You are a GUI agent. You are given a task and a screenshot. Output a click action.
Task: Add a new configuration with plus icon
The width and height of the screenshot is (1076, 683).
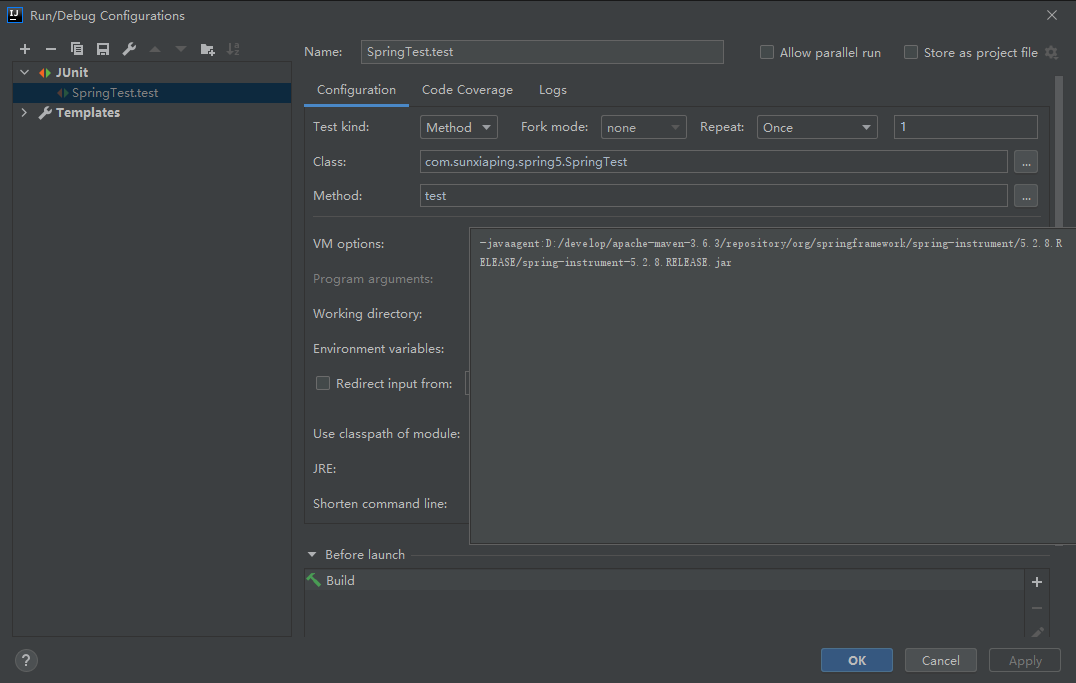click(x=25, y=49)
